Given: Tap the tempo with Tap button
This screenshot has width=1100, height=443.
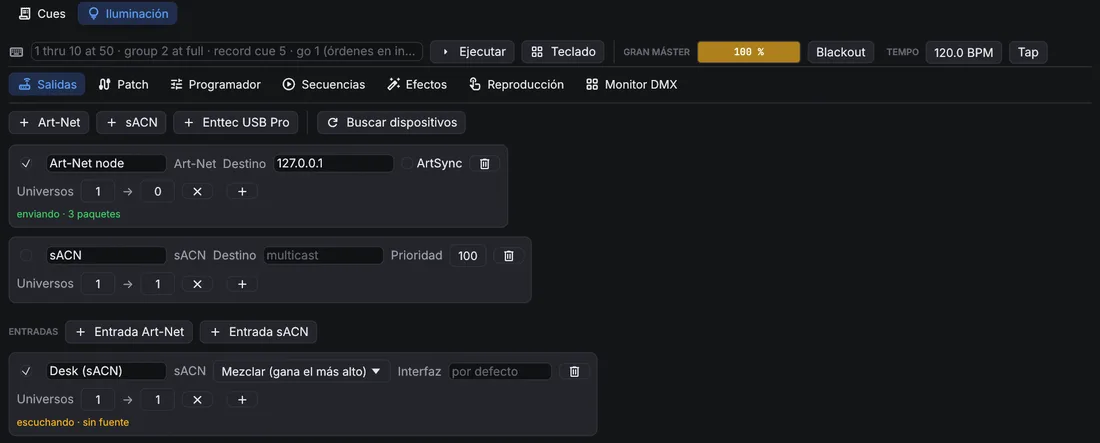Looking at the screenshot, I should click(x=1028, y=52).
